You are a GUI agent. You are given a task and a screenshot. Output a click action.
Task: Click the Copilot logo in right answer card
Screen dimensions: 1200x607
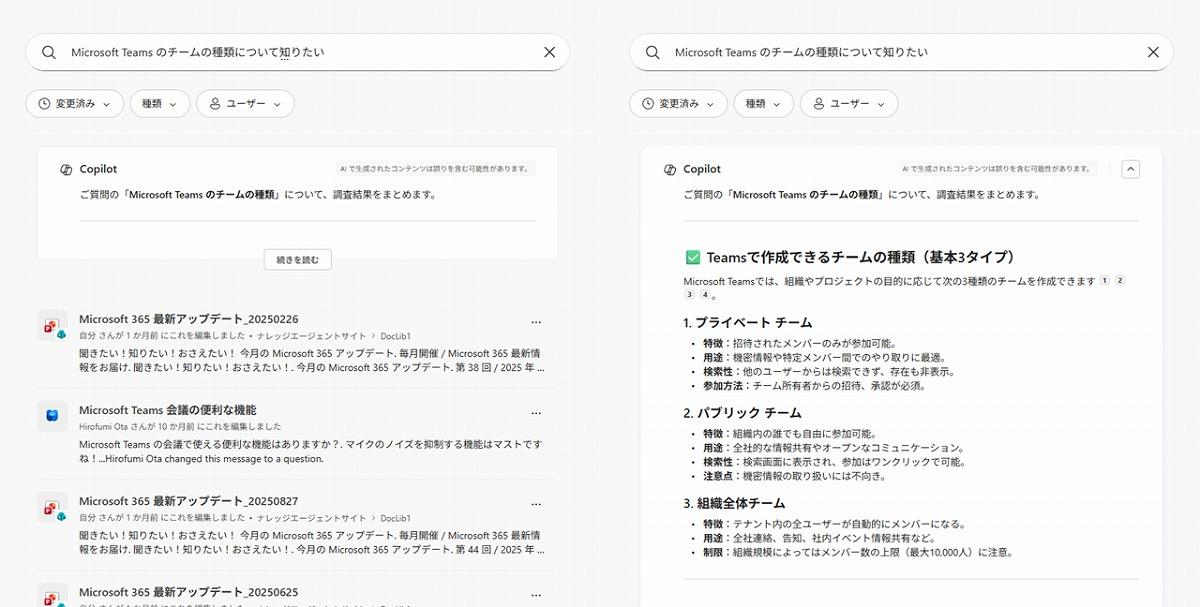[671, 170]
